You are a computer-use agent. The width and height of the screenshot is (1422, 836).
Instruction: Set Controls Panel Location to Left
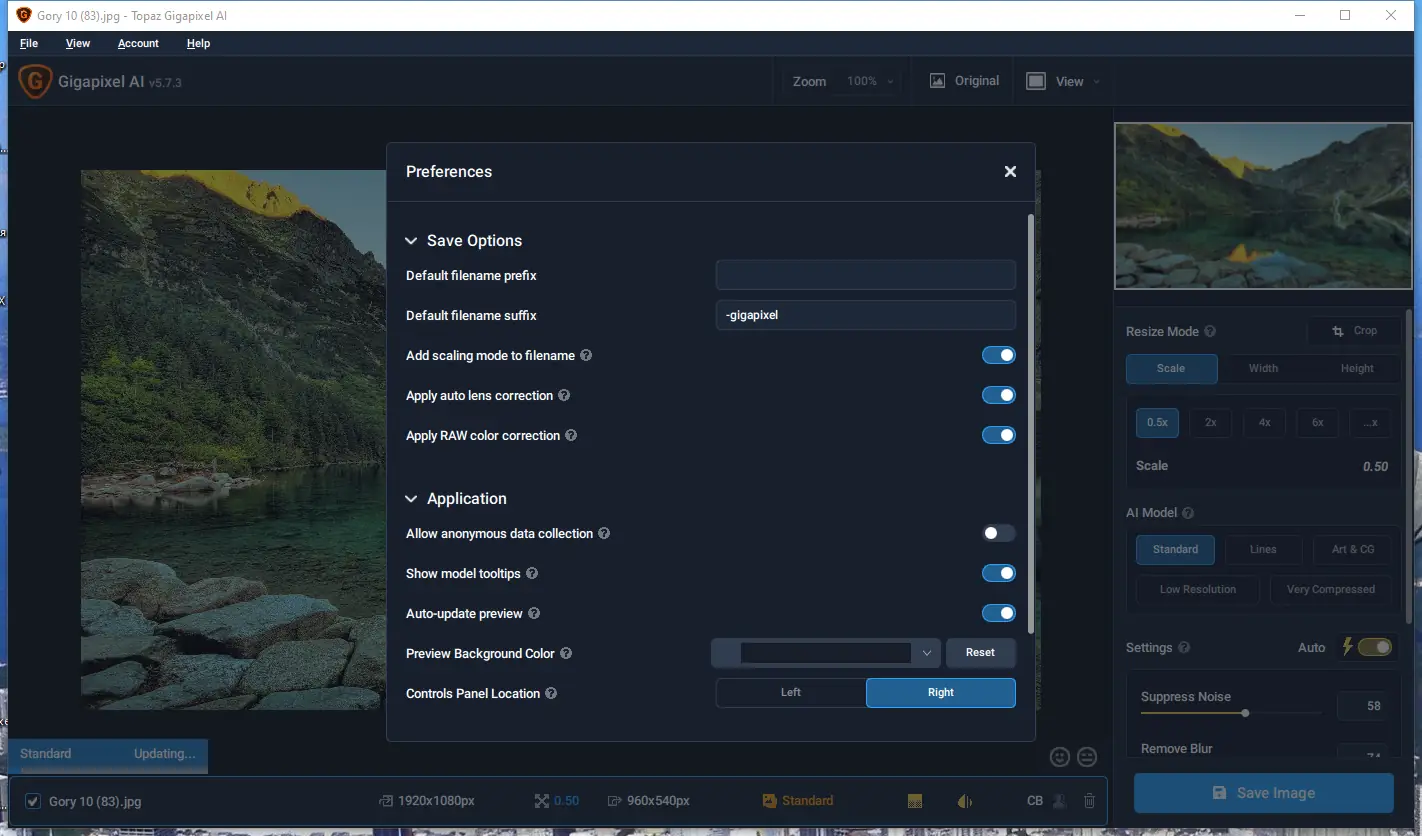pyautogui.click(x=791, y=693)
